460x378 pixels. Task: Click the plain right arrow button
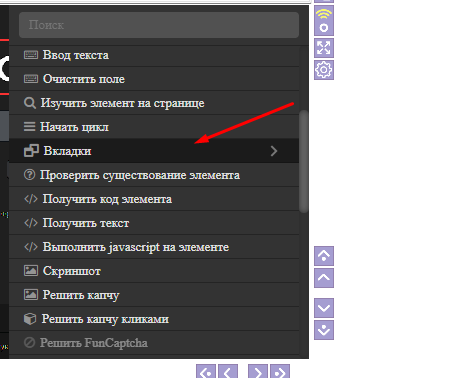tap(258, 371)
